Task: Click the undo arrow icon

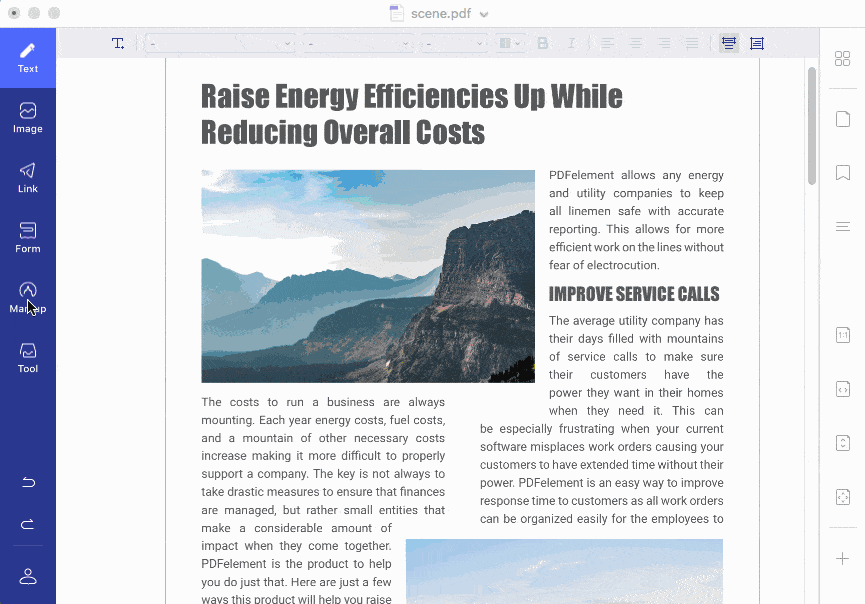Action: pyautogui.click(x=28, y=483)
